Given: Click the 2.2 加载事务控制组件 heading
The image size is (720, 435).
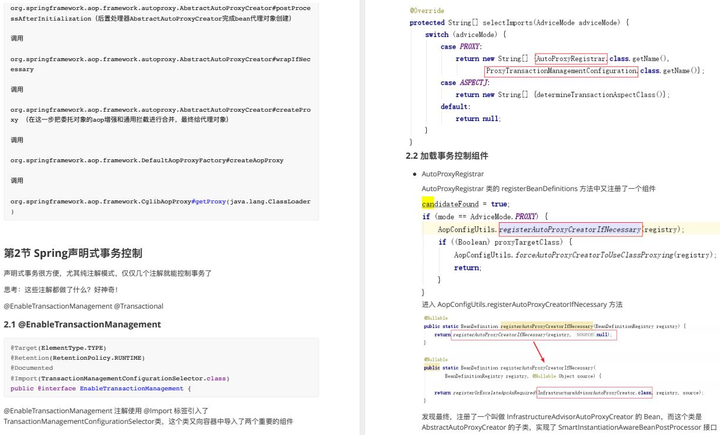Looking at the screenshot, I should tap(447, 156).
